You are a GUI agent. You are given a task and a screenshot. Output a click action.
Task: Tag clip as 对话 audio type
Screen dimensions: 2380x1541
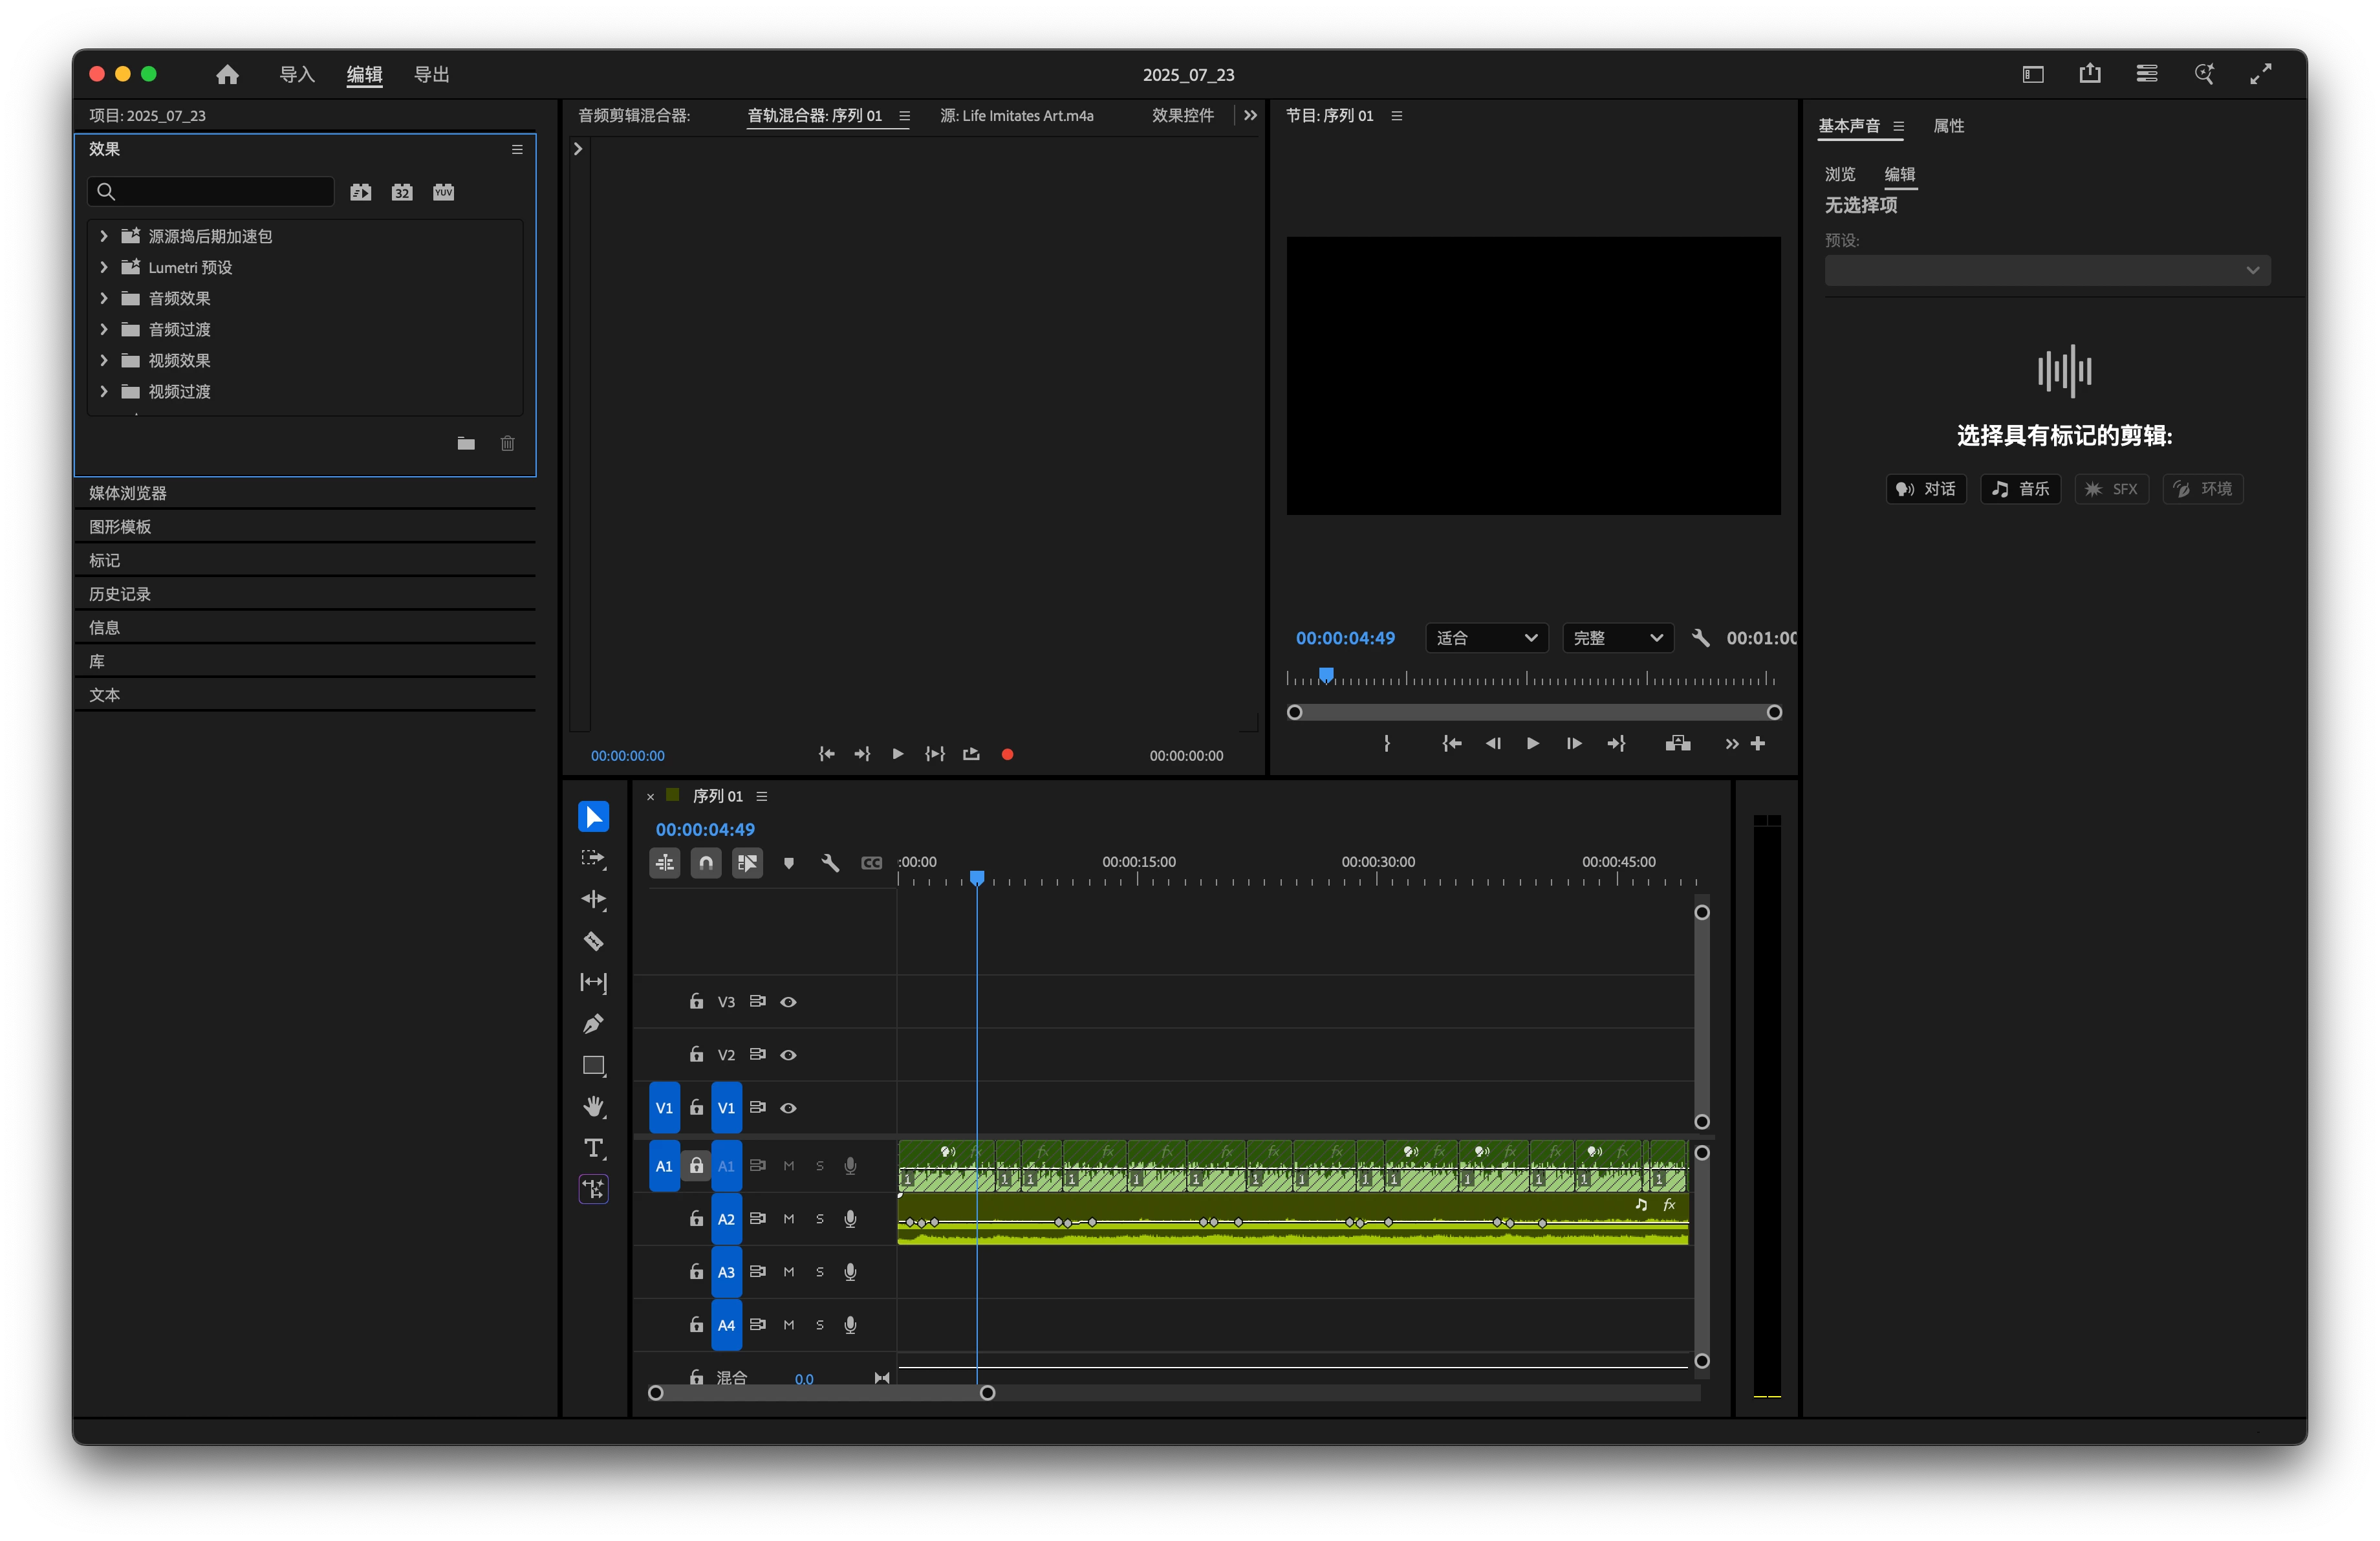coord(1926,489)
